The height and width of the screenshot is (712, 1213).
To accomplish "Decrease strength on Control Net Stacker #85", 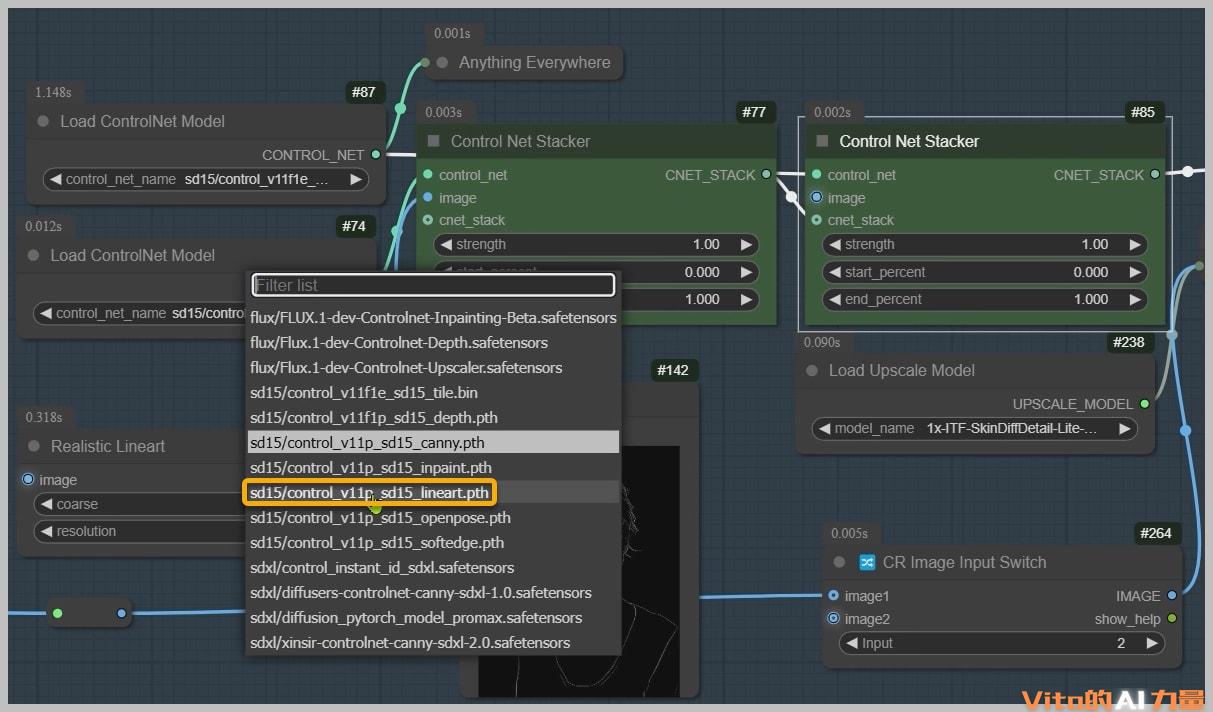I will point(835,244).
